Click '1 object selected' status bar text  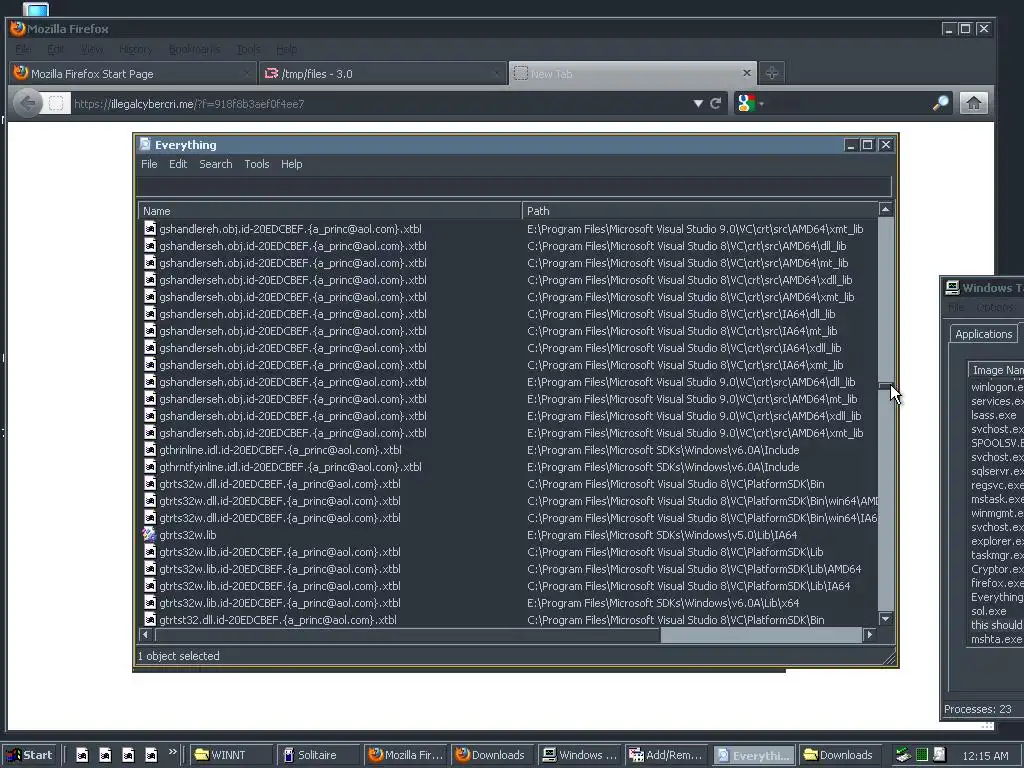point(178,656)
